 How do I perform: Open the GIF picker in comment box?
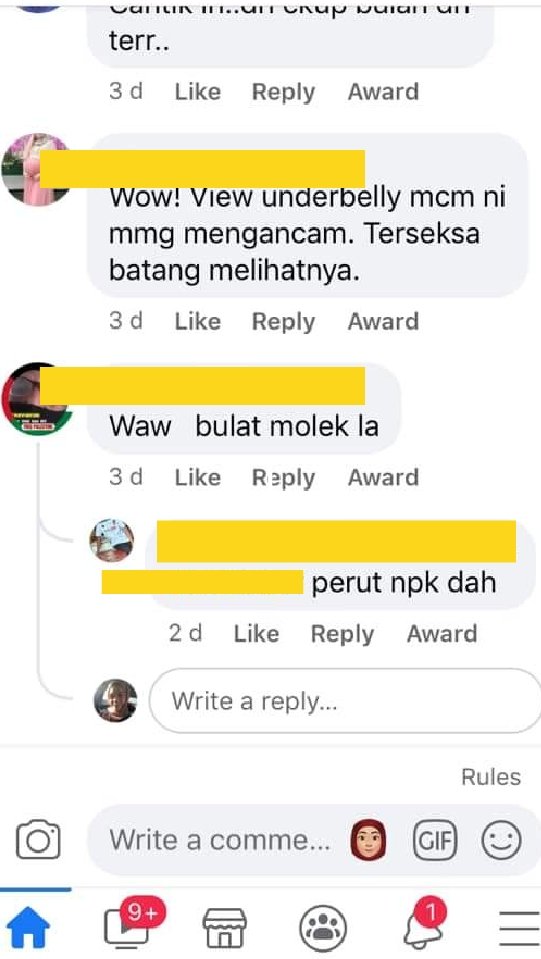point(435,840)
